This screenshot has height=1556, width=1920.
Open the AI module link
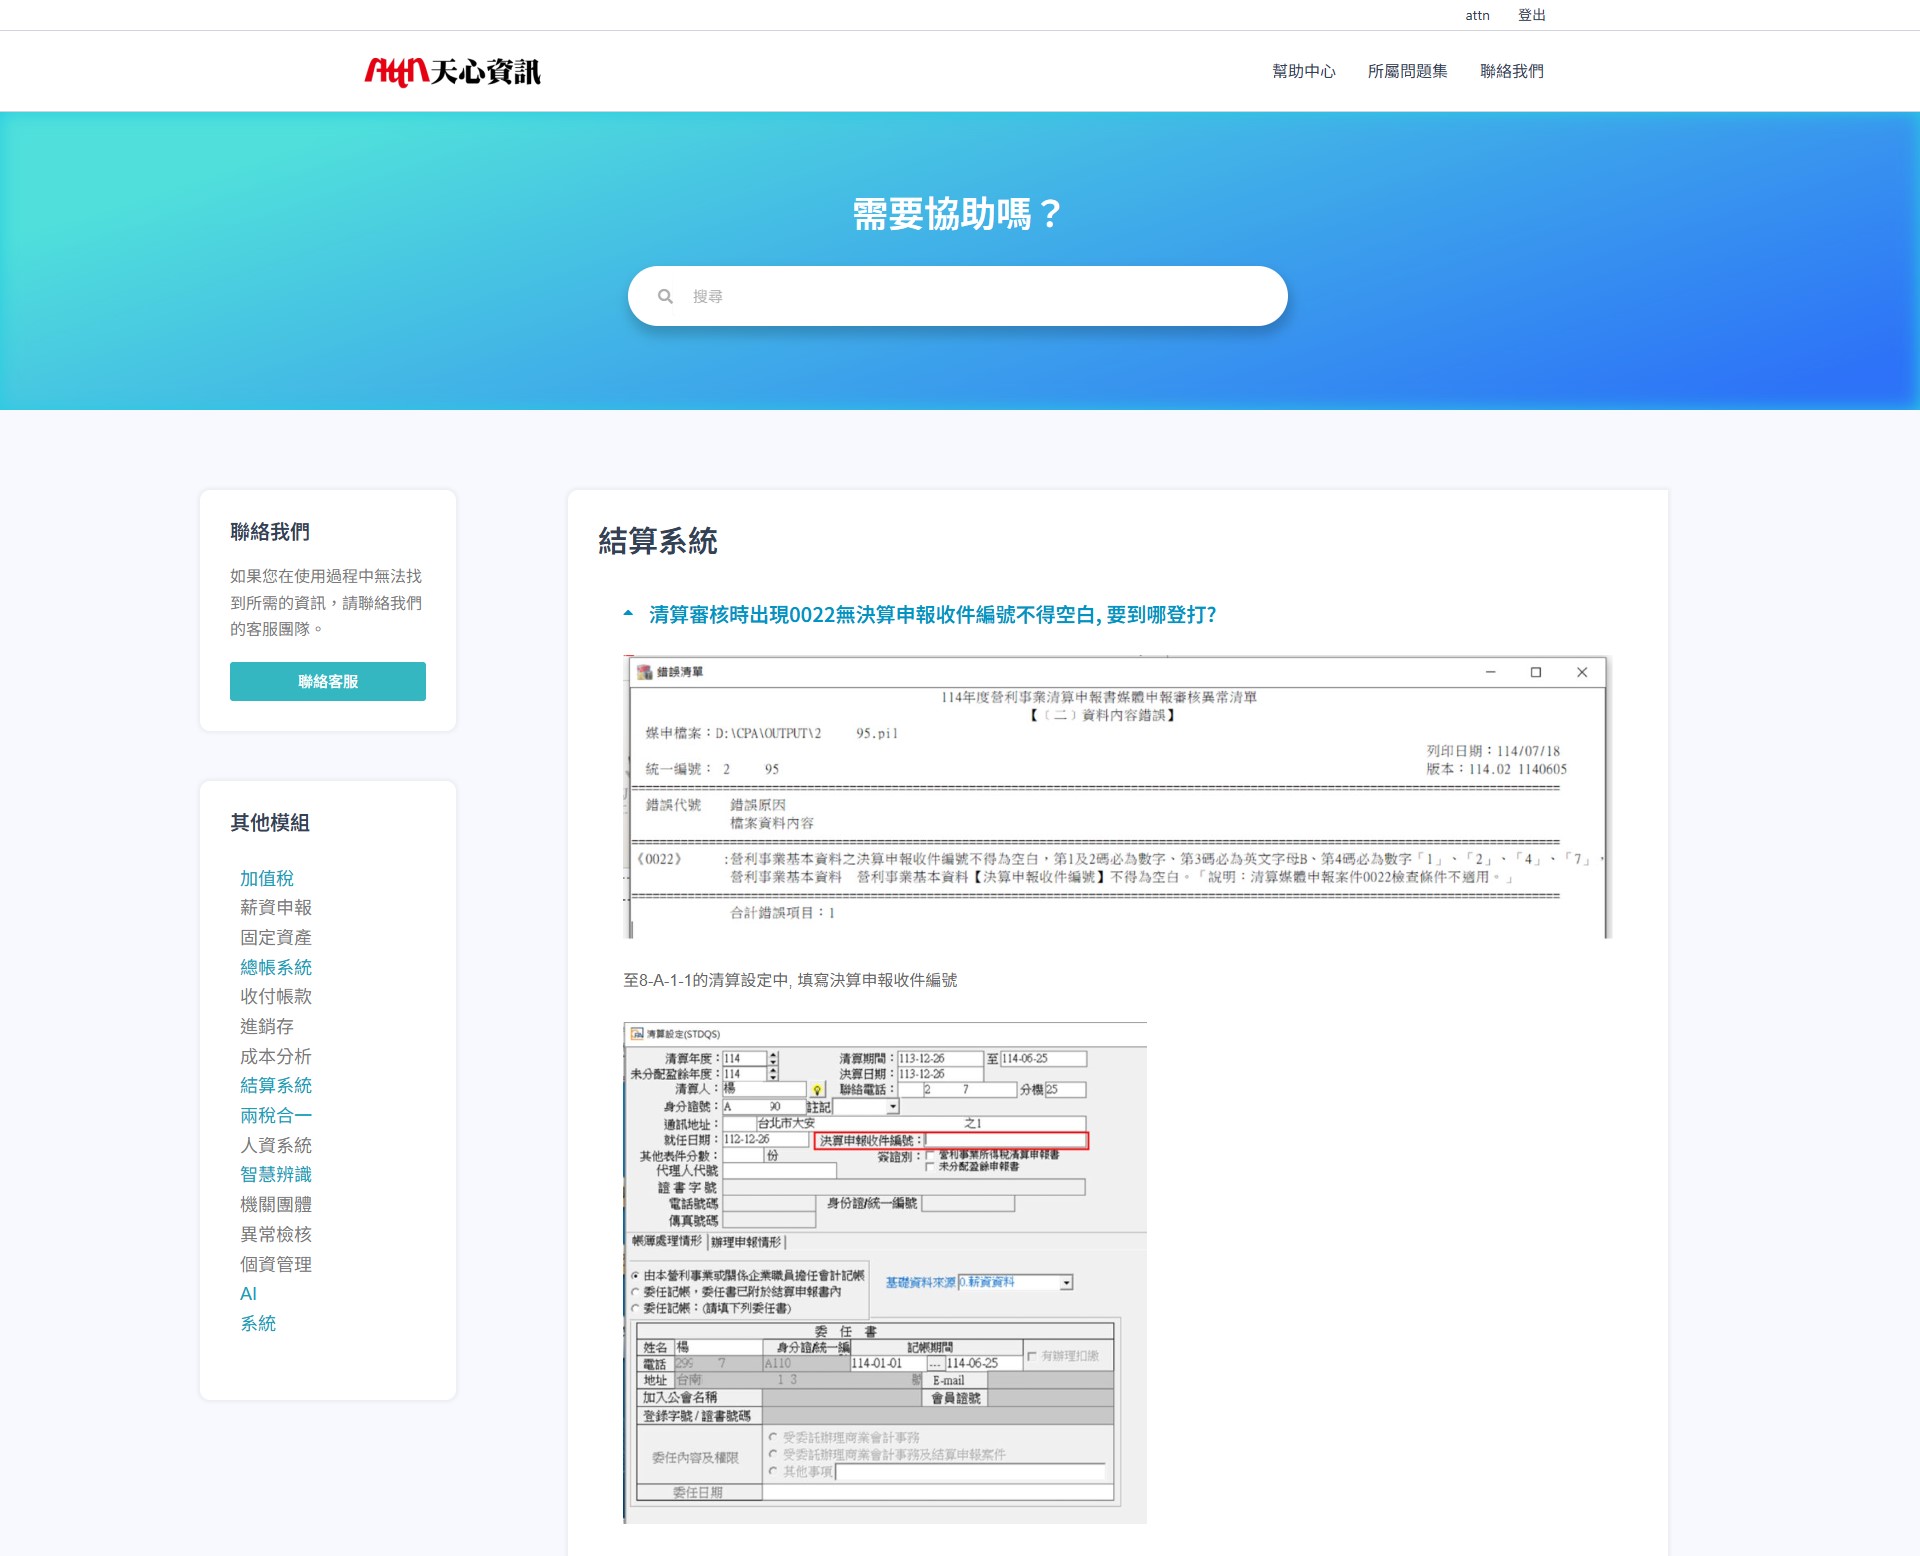pos(248,1293)
